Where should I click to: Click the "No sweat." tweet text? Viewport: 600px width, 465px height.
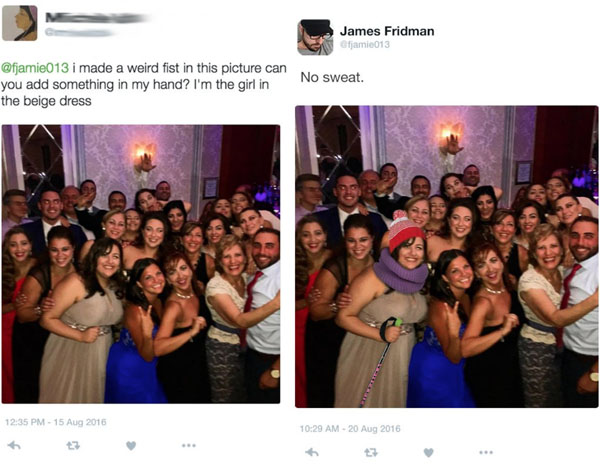(332, 77)
